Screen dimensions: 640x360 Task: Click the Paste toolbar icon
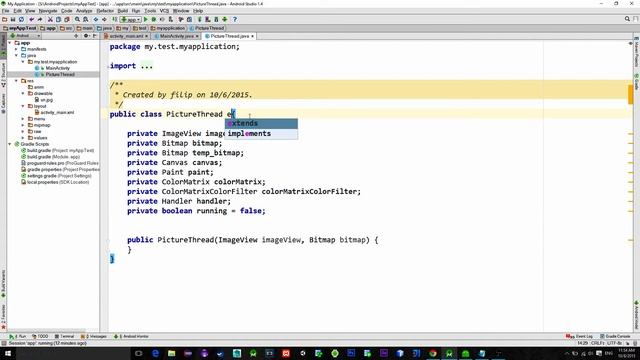coord(67,19)
